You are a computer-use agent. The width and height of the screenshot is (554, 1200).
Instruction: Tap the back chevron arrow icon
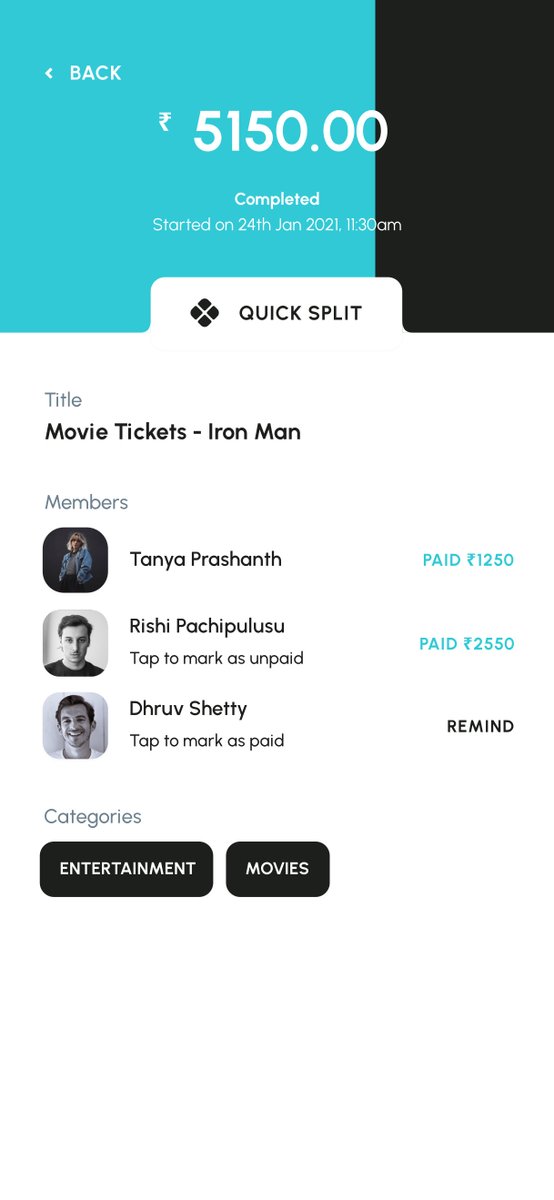[x=49, y=73]
